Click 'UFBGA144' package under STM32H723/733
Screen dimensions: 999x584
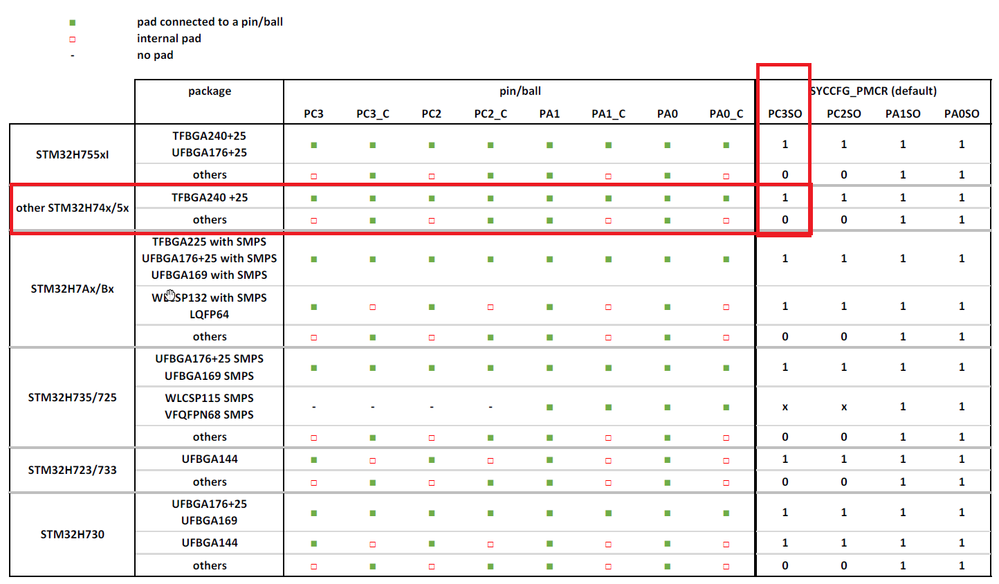point(209,459)
